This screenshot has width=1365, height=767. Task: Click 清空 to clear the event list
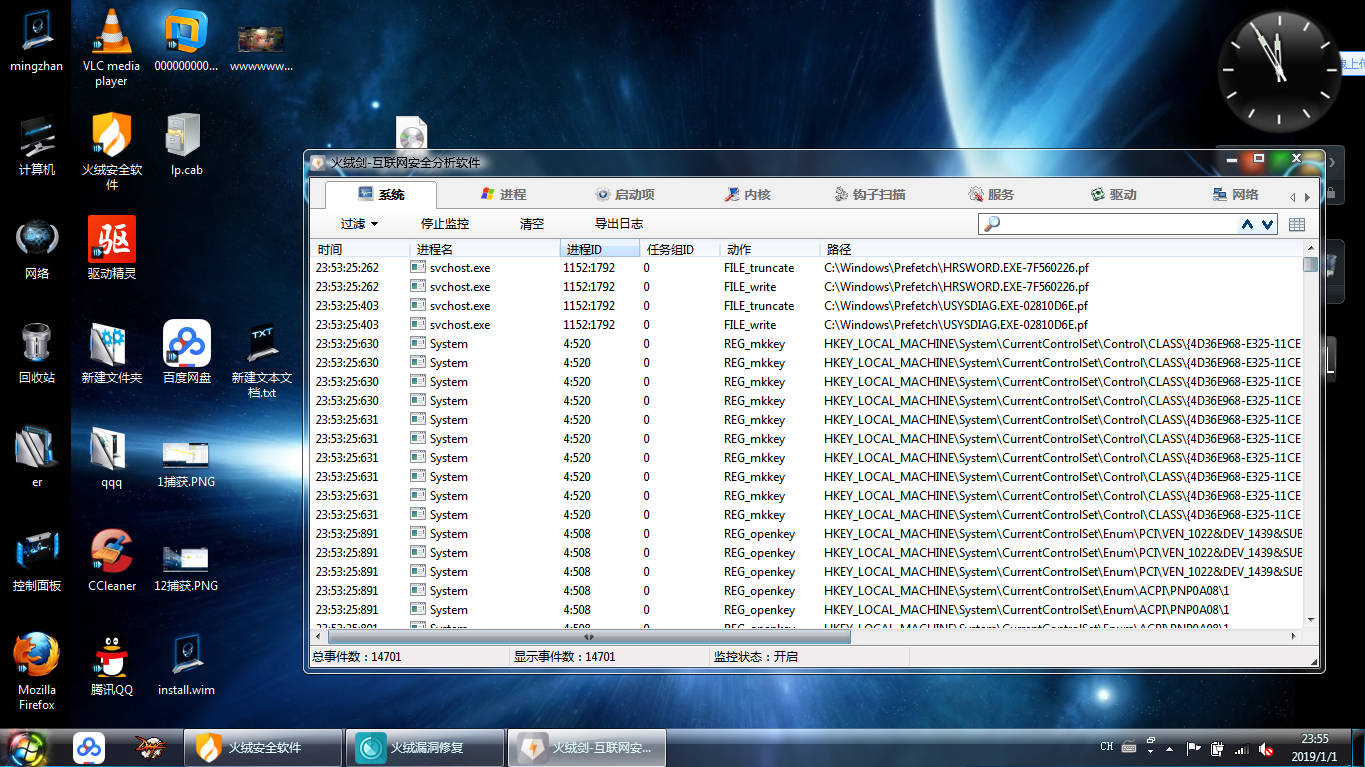[532, 224]
